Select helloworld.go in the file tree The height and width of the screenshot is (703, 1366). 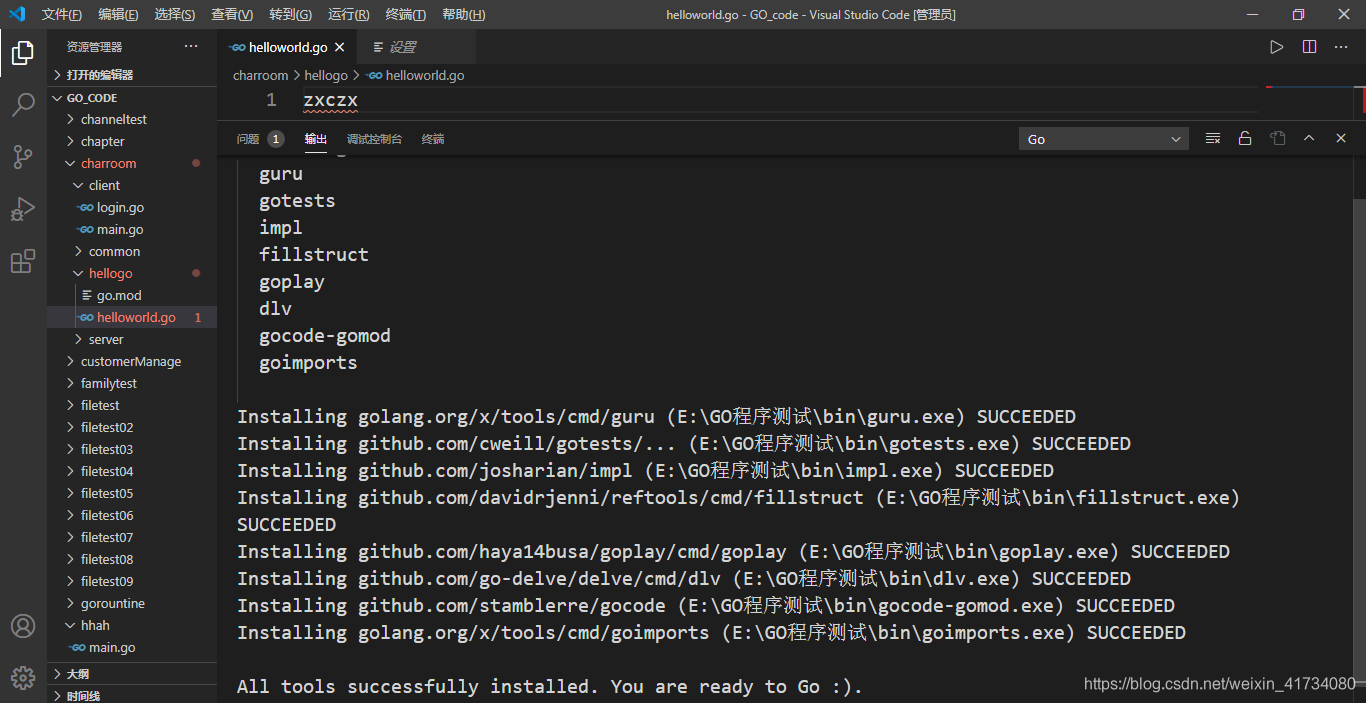(132, 317)
